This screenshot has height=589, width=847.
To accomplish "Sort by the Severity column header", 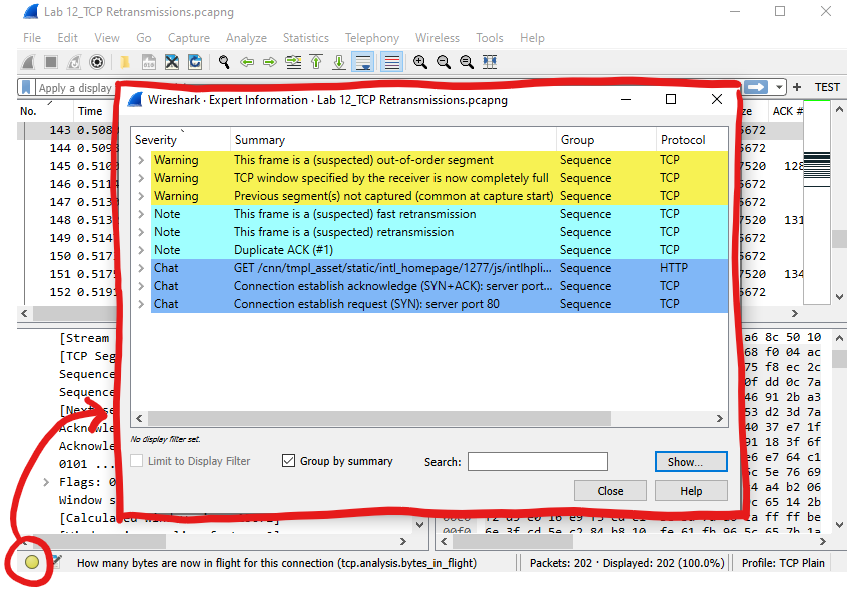I will coord(180,140).
